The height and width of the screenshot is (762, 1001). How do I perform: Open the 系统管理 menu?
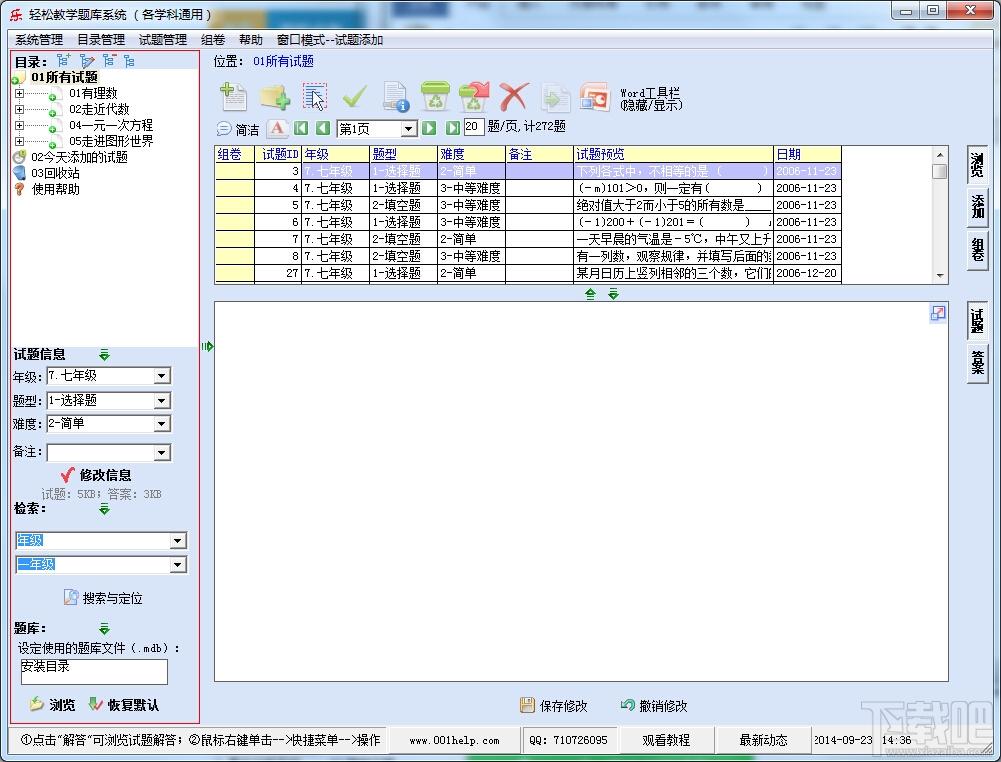pos(39,40)
